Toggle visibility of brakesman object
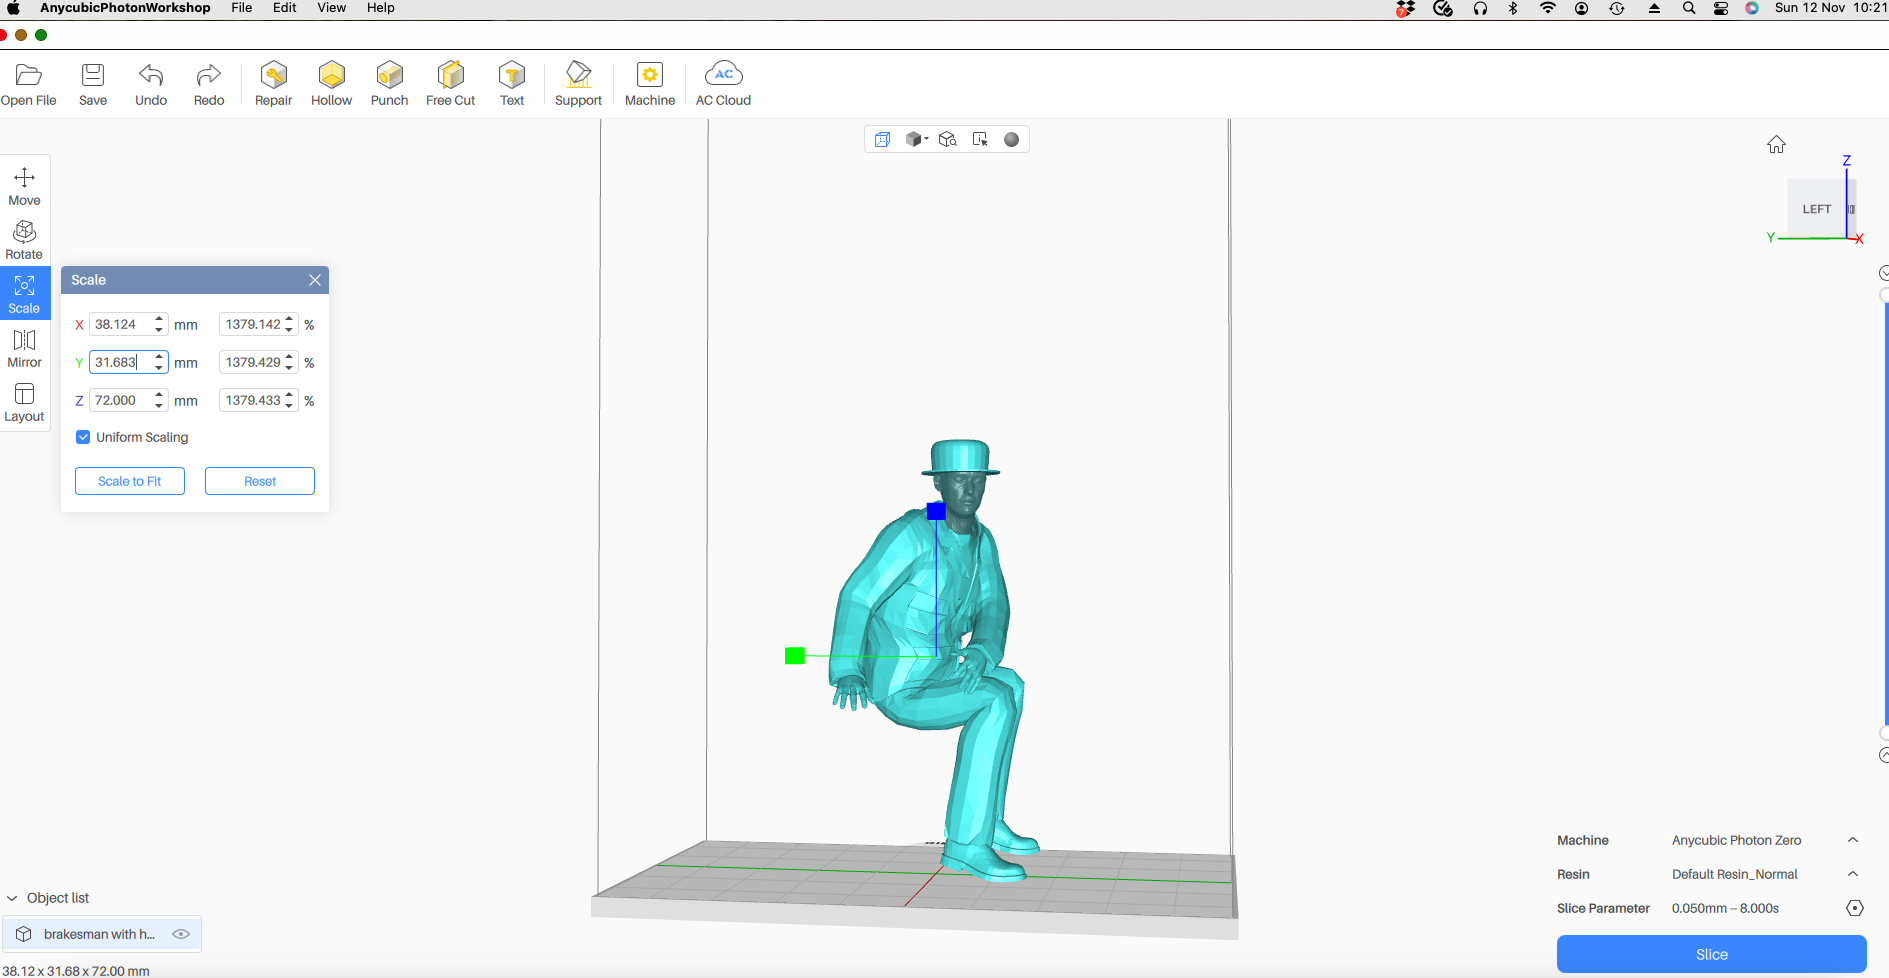 click(x=181, y=933)
